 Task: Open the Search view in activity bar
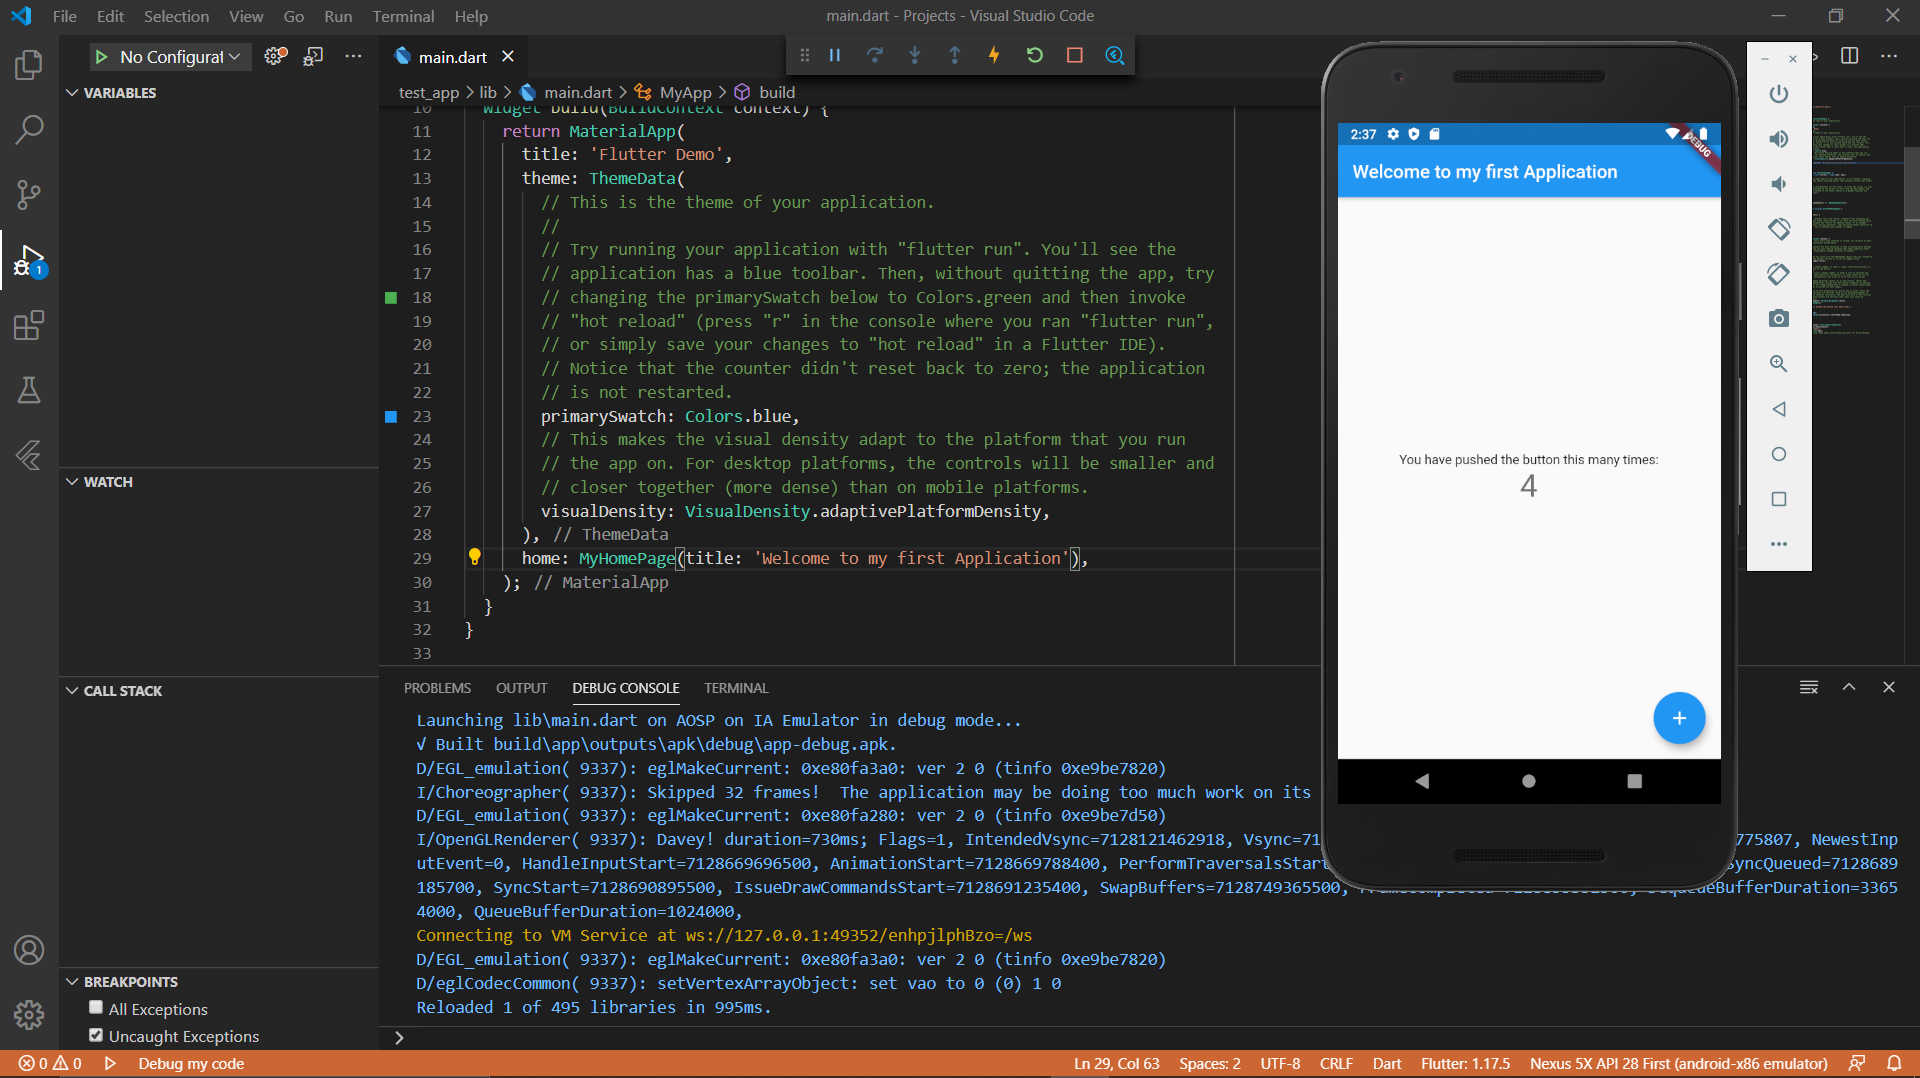29,129
